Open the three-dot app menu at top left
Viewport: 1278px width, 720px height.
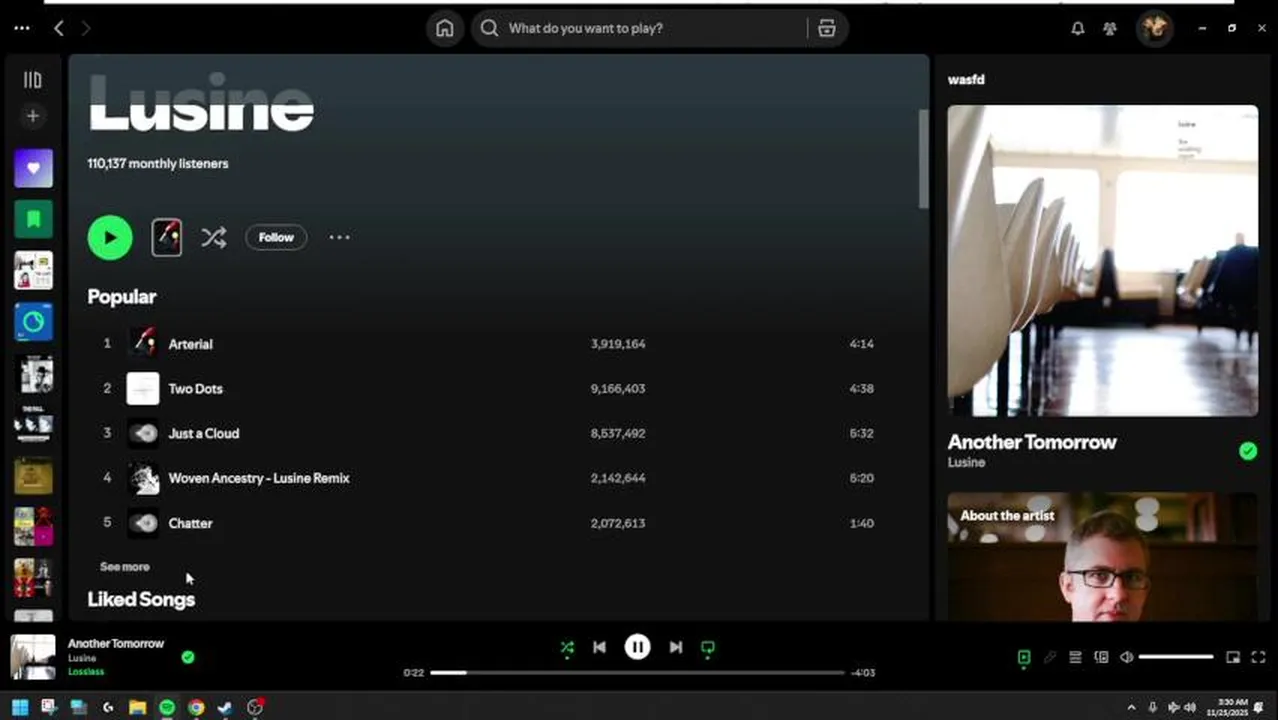[x=22, y=28]
